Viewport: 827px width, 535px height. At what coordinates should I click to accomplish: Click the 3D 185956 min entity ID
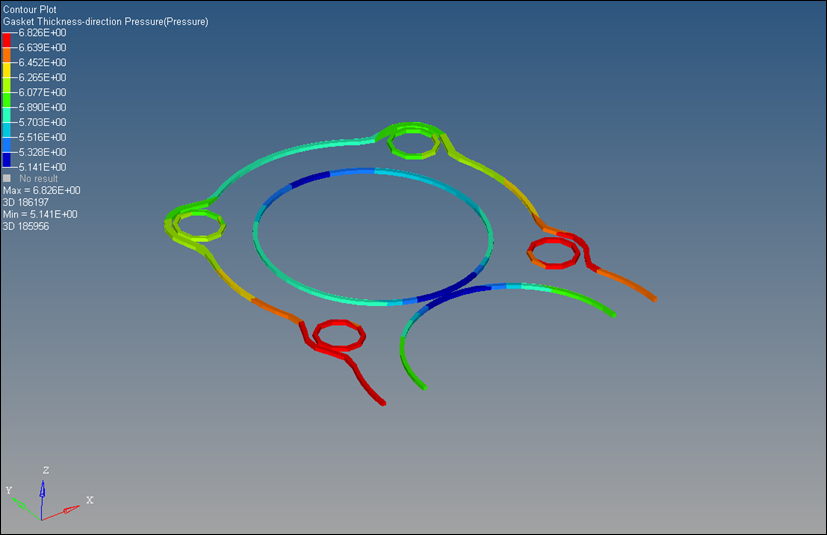[26, 226]
